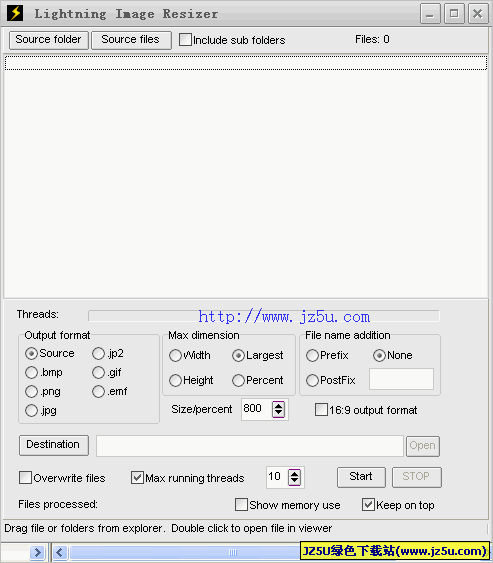Click the max threads field showing 10
493x563 pixels.
click(x=277, y=477)
